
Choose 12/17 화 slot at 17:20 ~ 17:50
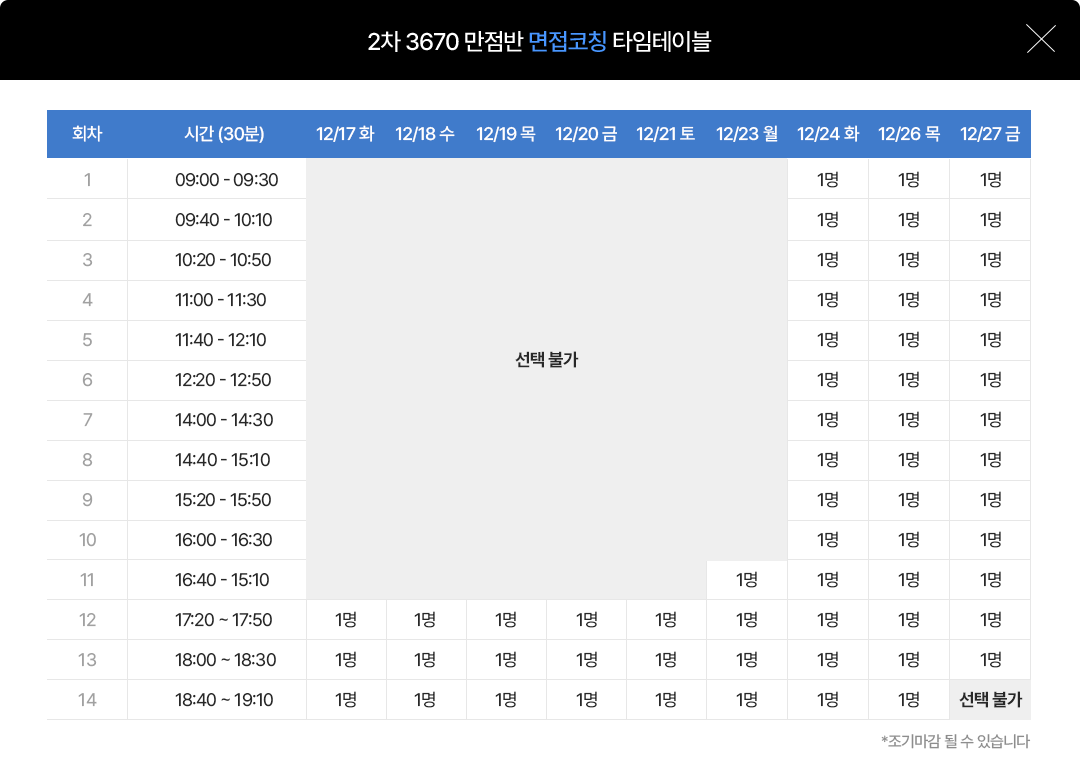click(x=346, y=620)
